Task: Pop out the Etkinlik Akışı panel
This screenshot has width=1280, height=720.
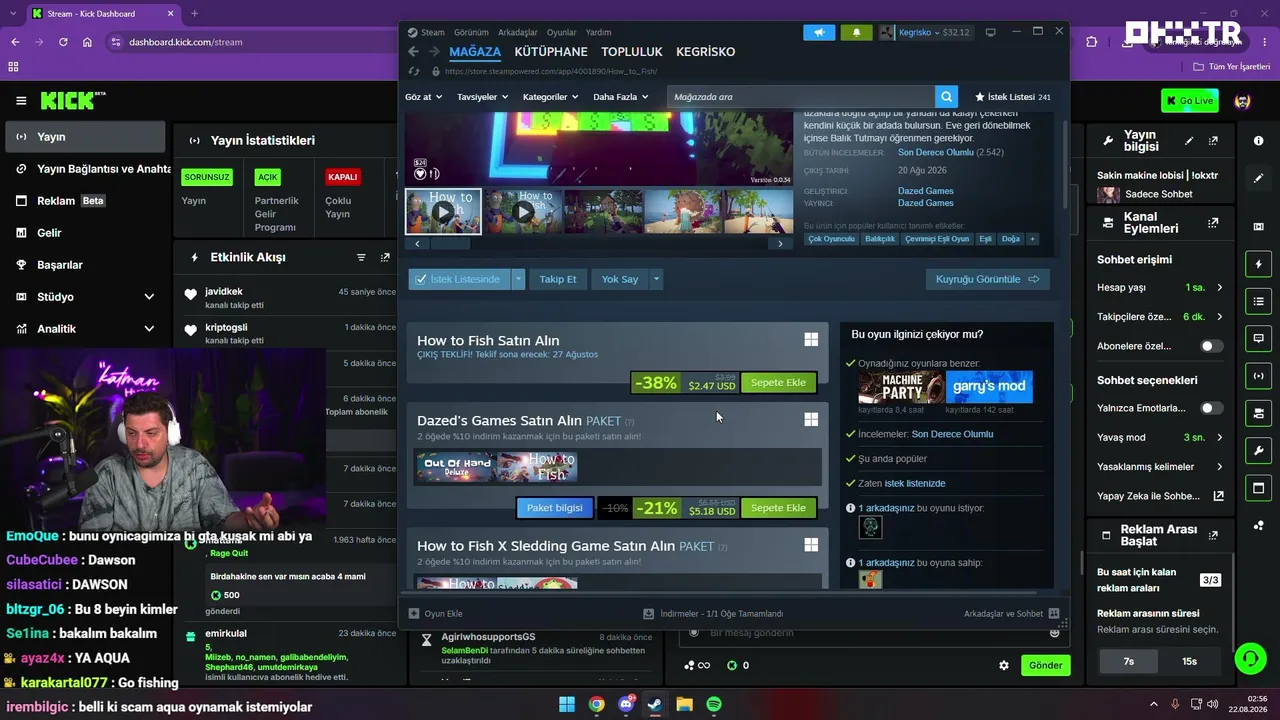Action: coord(385,257)
